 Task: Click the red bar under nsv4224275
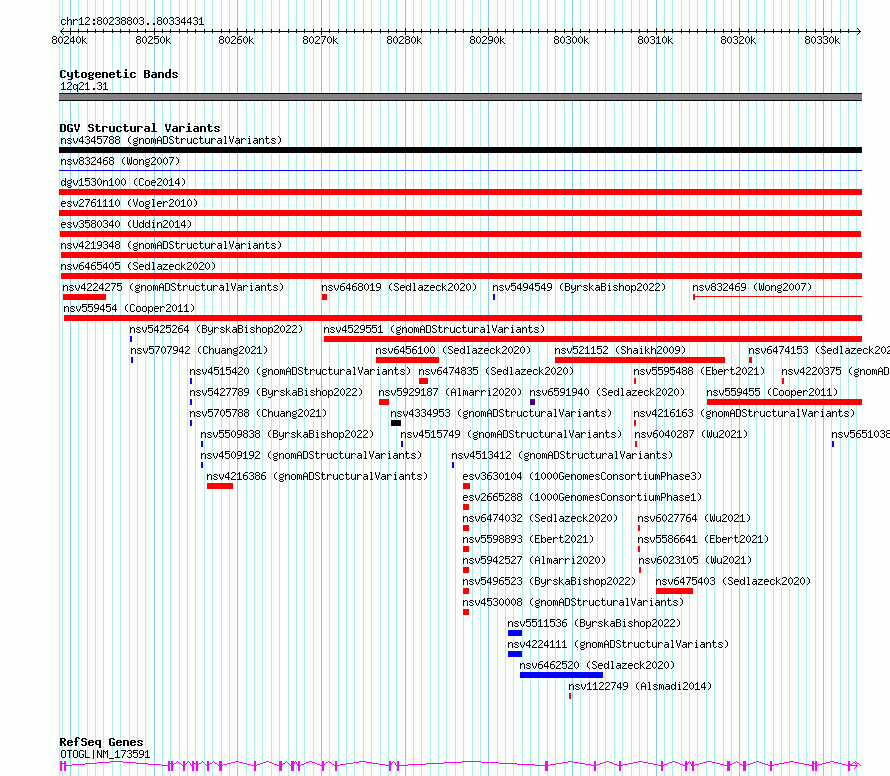point(84,297)
